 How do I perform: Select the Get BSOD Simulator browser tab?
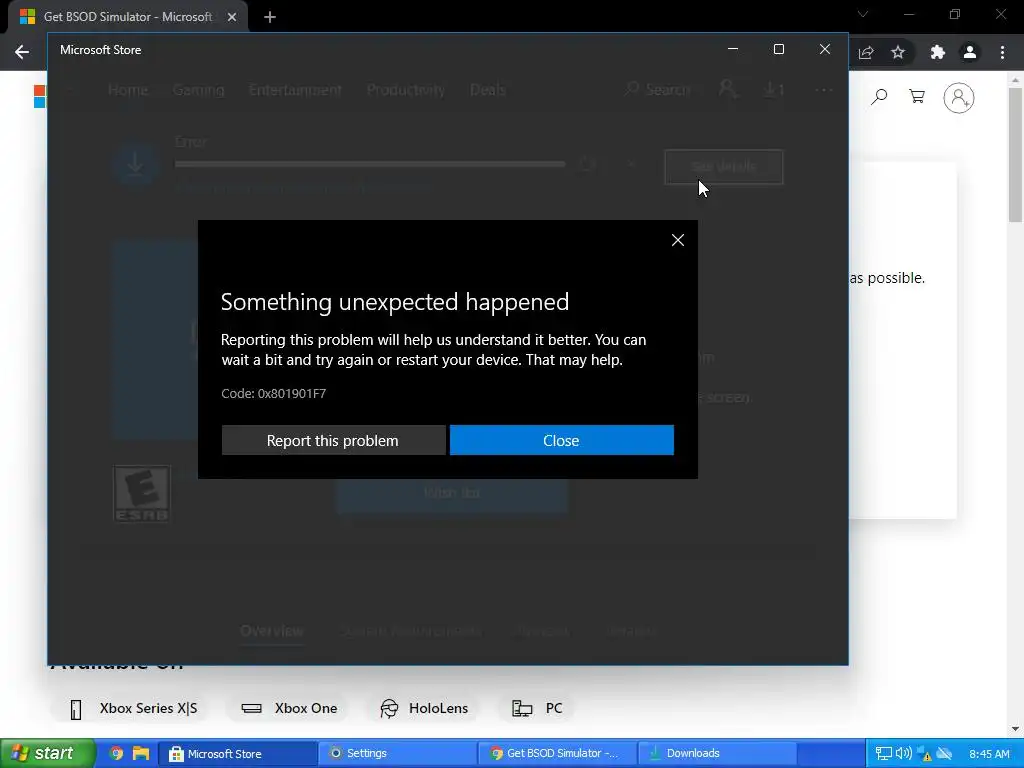click(127, 17)
